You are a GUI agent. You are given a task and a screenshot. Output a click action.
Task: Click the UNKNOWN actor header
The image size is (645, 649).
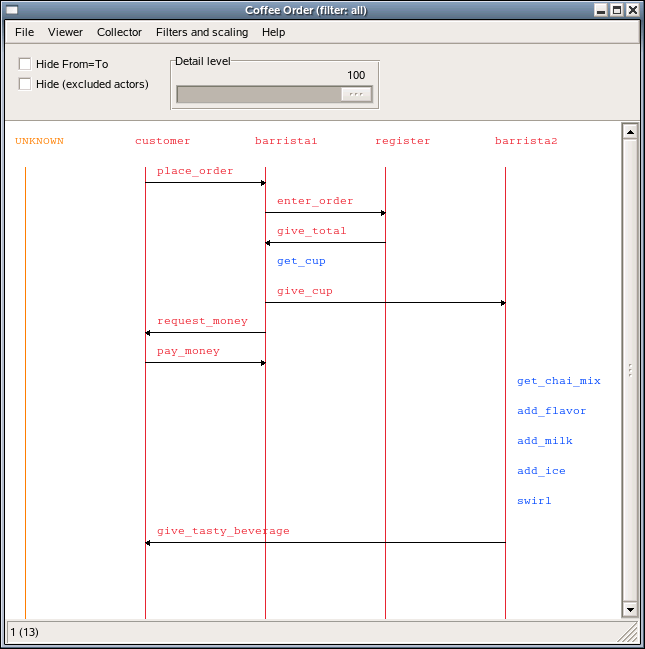(39, 141)
